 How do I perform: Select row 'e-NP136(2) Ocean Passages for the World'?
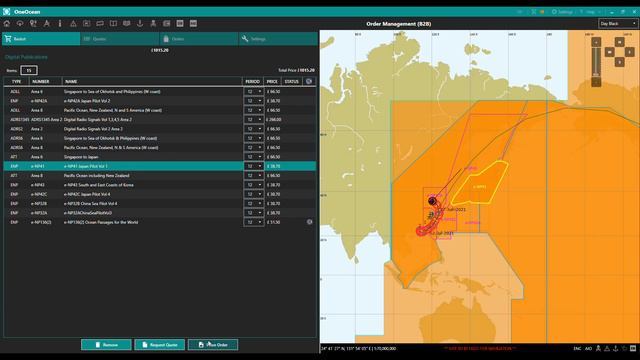[x=160, y=222]
